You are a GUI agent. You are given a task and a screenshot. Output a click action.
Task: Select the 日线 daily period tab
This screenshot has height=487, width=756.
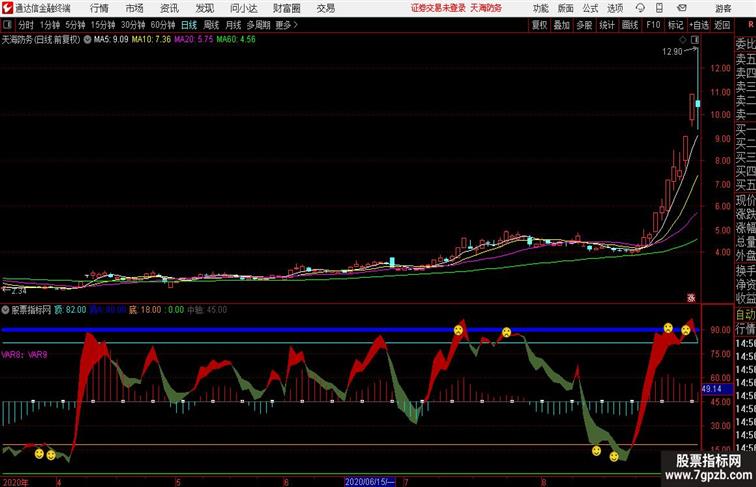coord(189,25)
